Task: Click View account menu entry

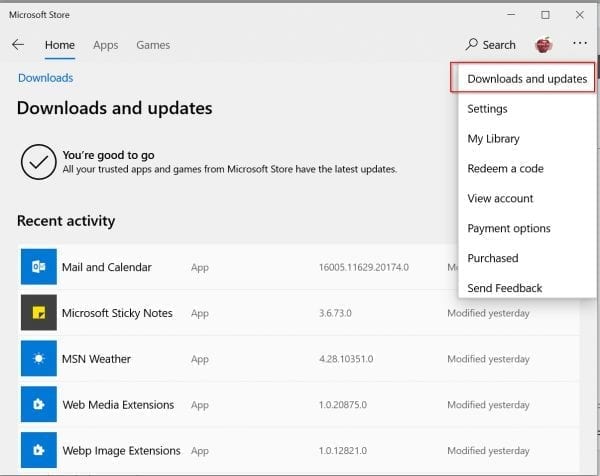Action: [x=500, y=199]
